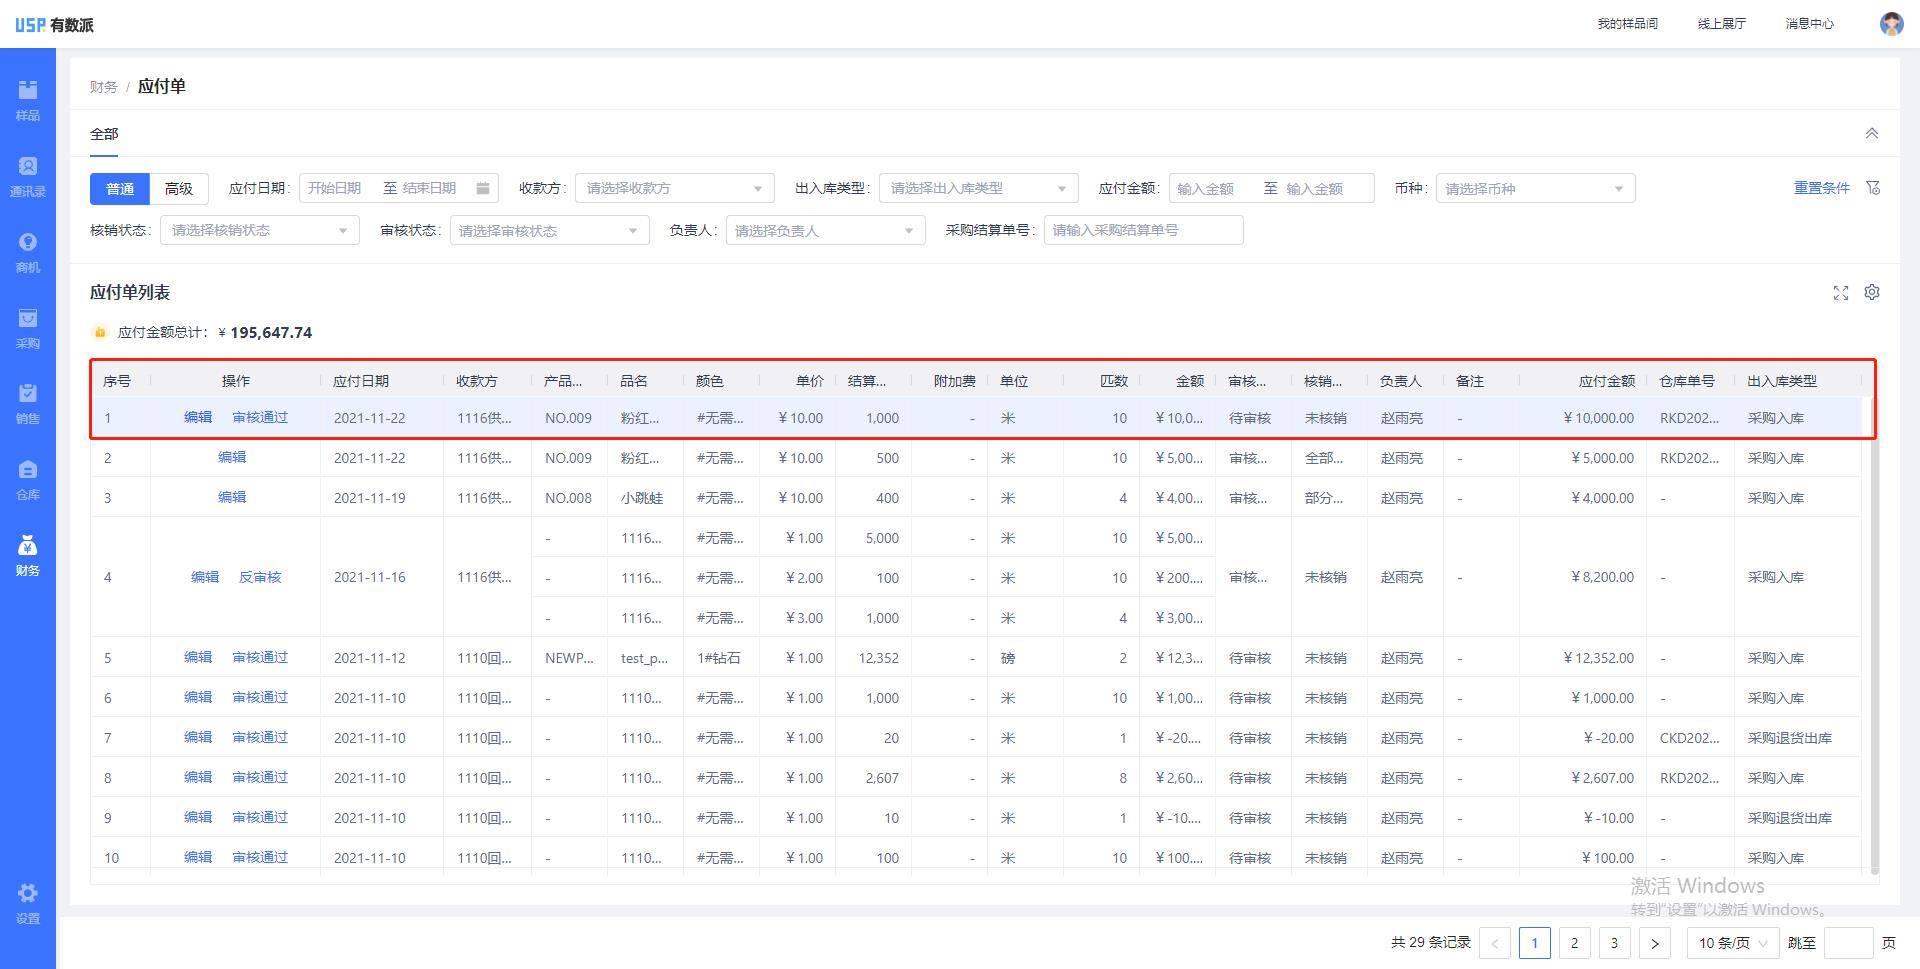
Task: Click the lock icon beside 应付金额总计
Action: tap(99, 332)
